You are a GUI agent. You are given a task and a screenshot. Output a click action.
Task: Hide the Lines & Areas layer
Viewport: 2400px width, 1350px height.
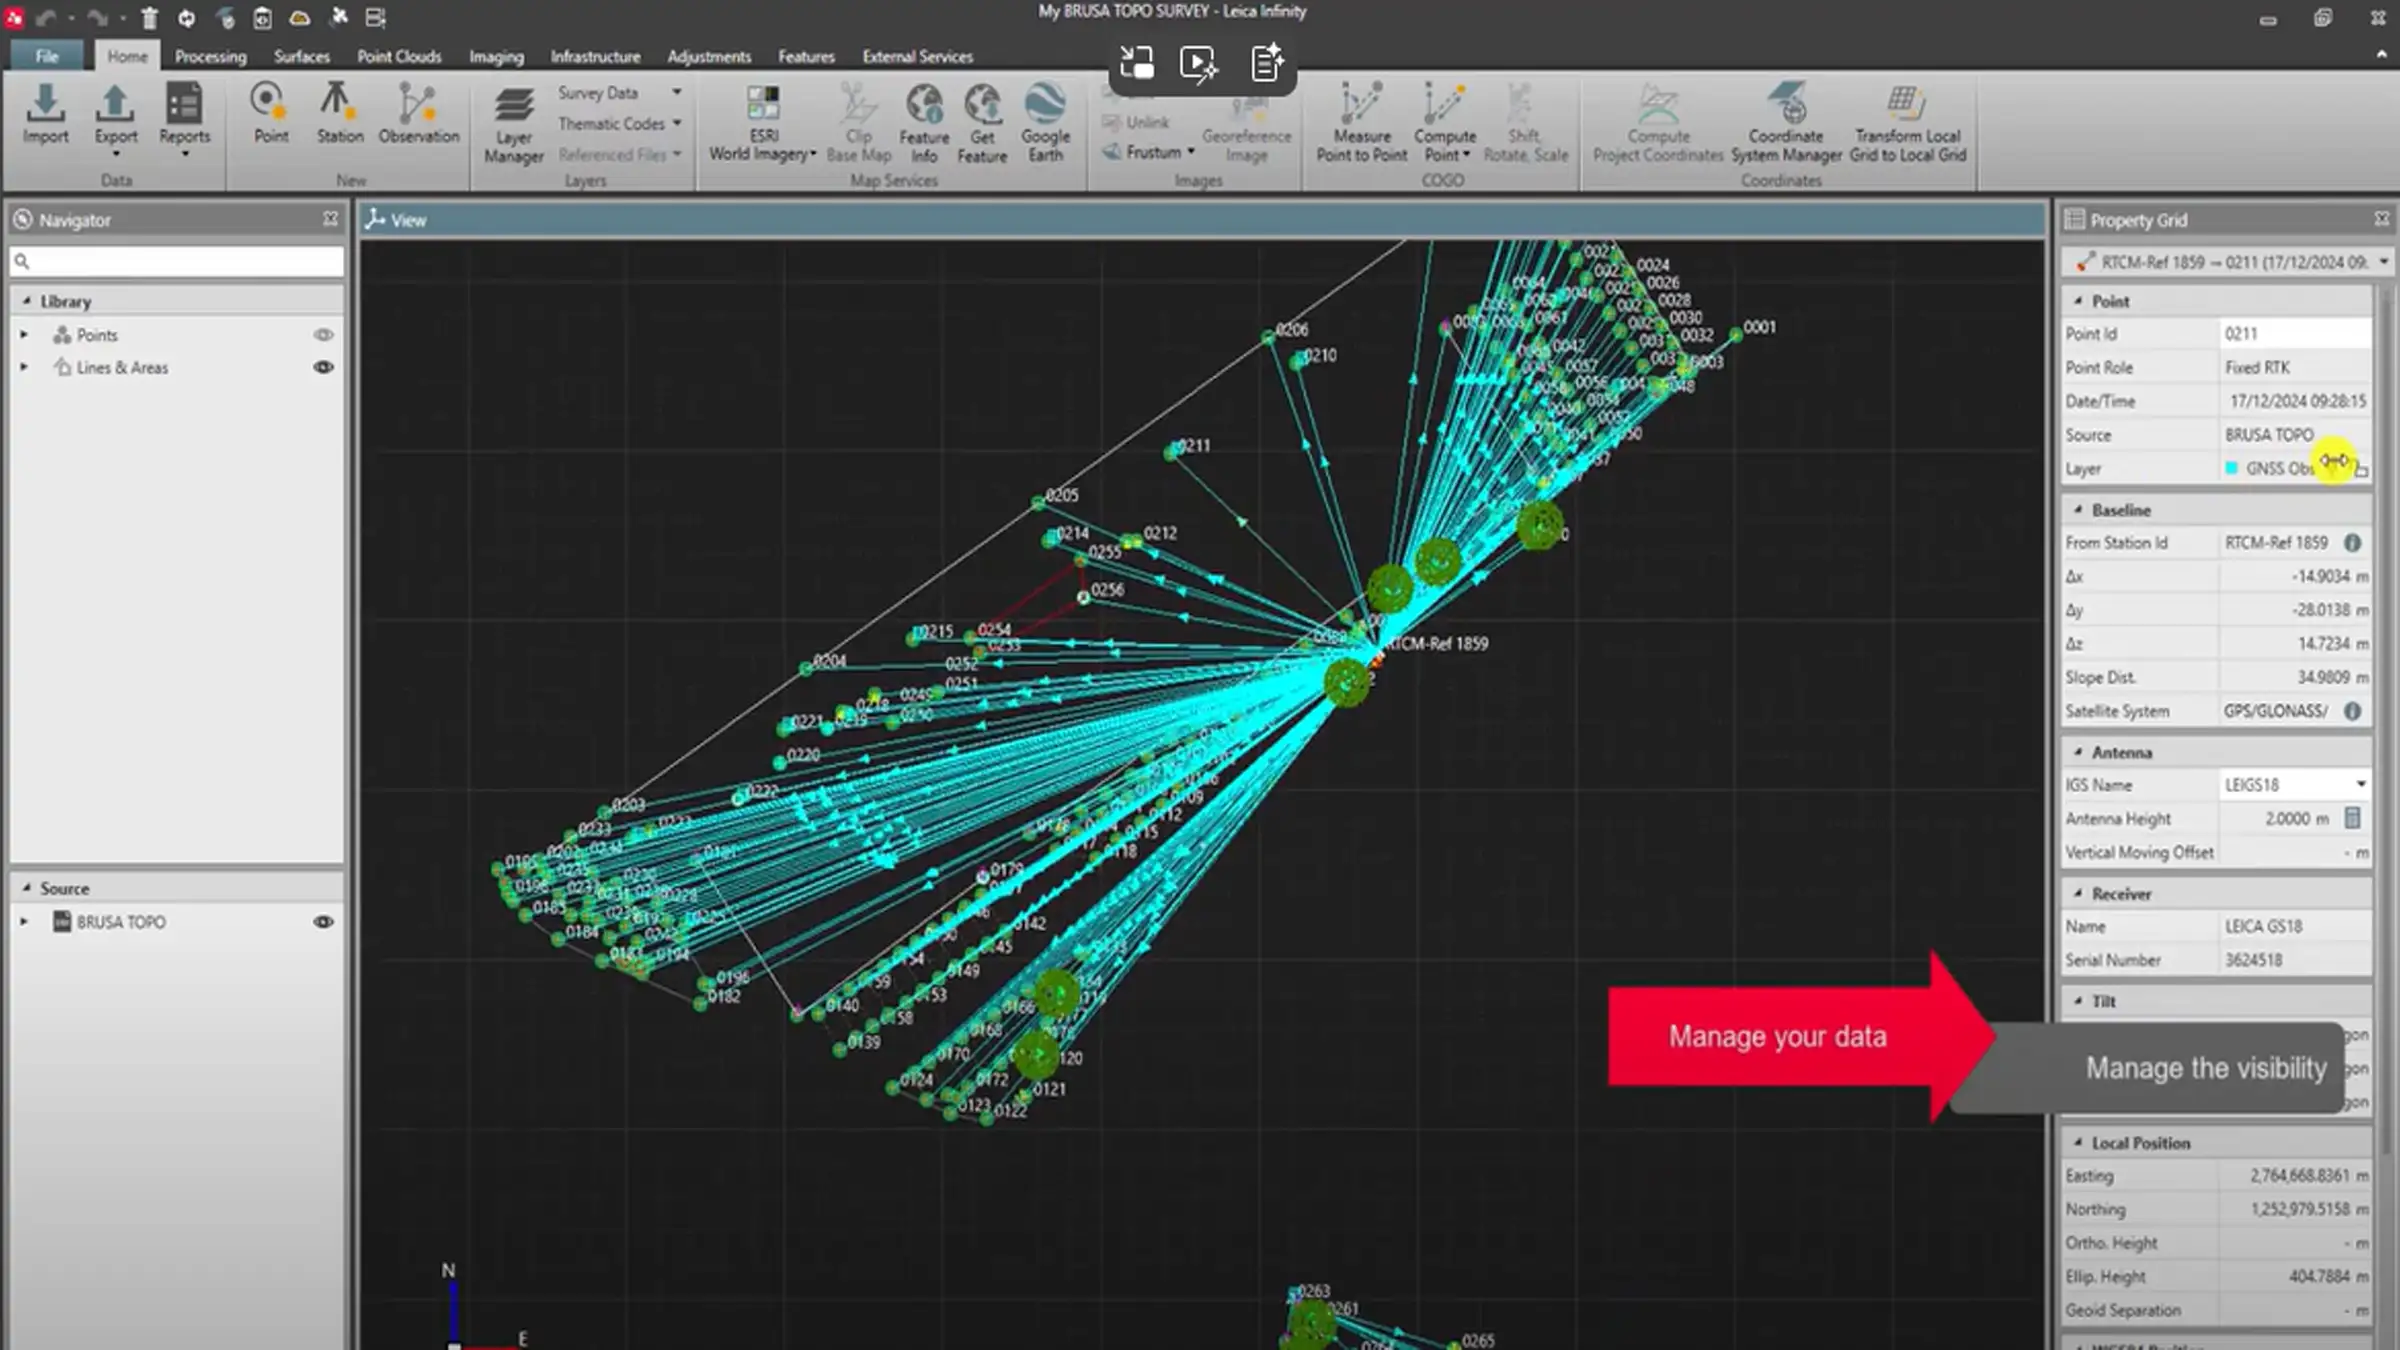[323, 368]
